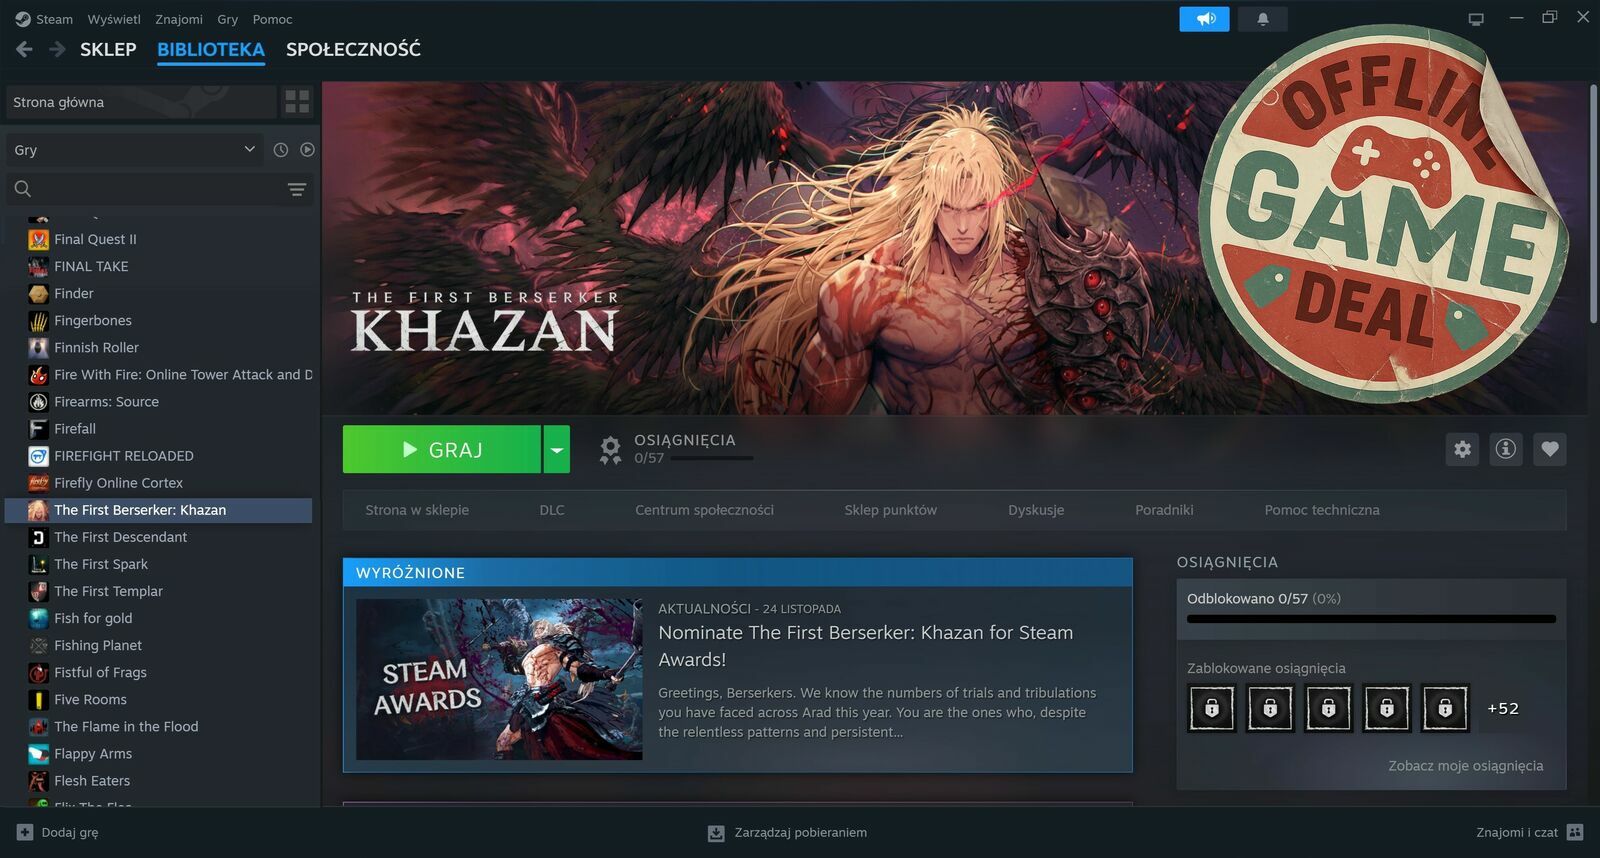
Task: Click the announcements megaphone icon
Action: pos(1204,19)
